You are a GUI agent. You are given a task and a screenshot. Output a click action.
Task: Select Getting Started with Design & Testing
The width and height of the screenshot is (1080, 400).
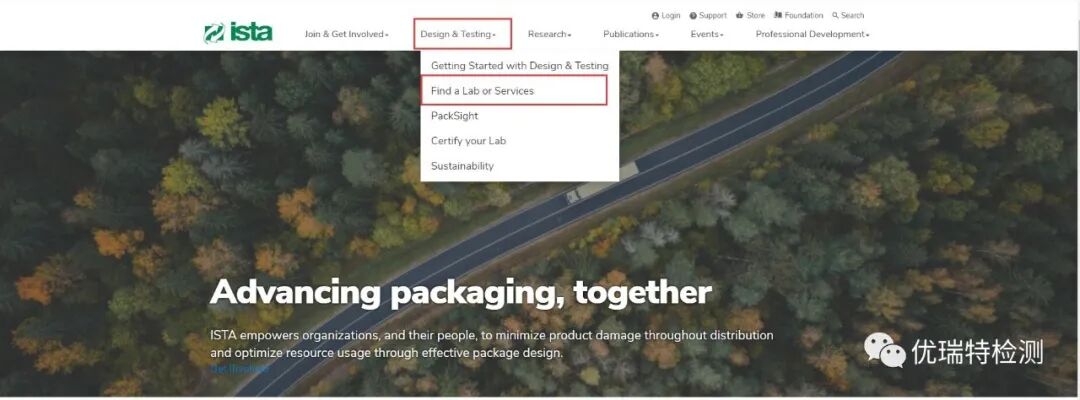519,65
